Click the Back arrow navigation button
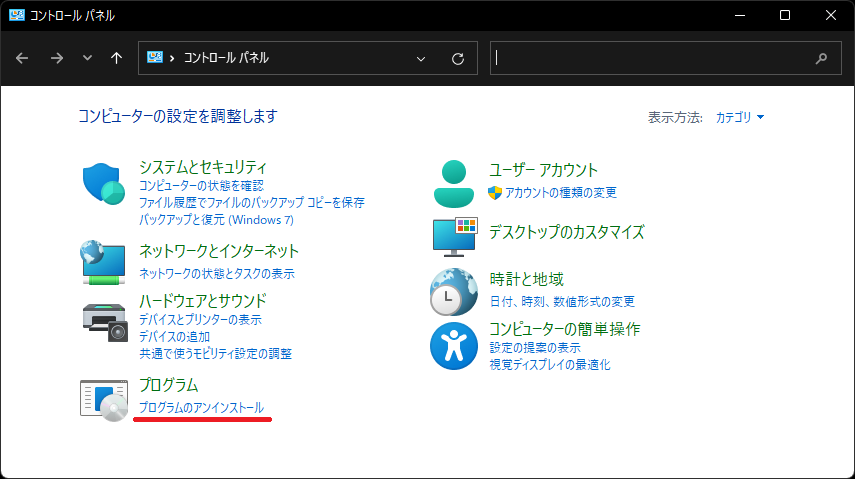The height and width of the screenshot is (479, 855). 22,58
